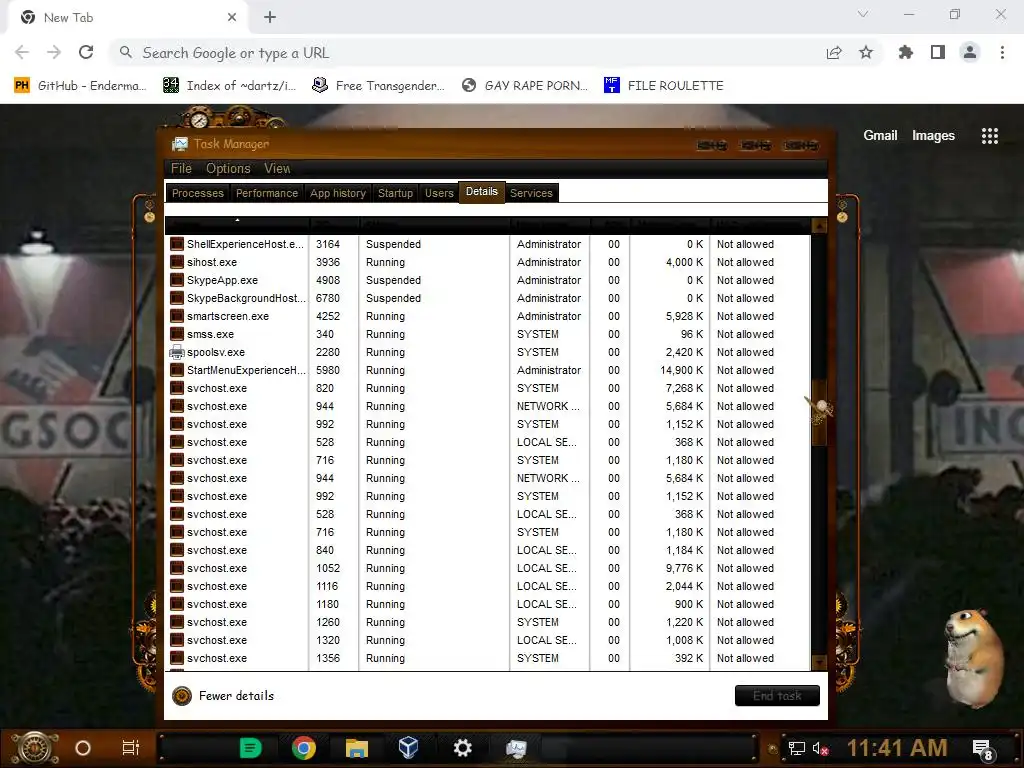The width and height of the screenshot is (1024, 768).
Task: Select the sihost.exe process
Action: 487,263
